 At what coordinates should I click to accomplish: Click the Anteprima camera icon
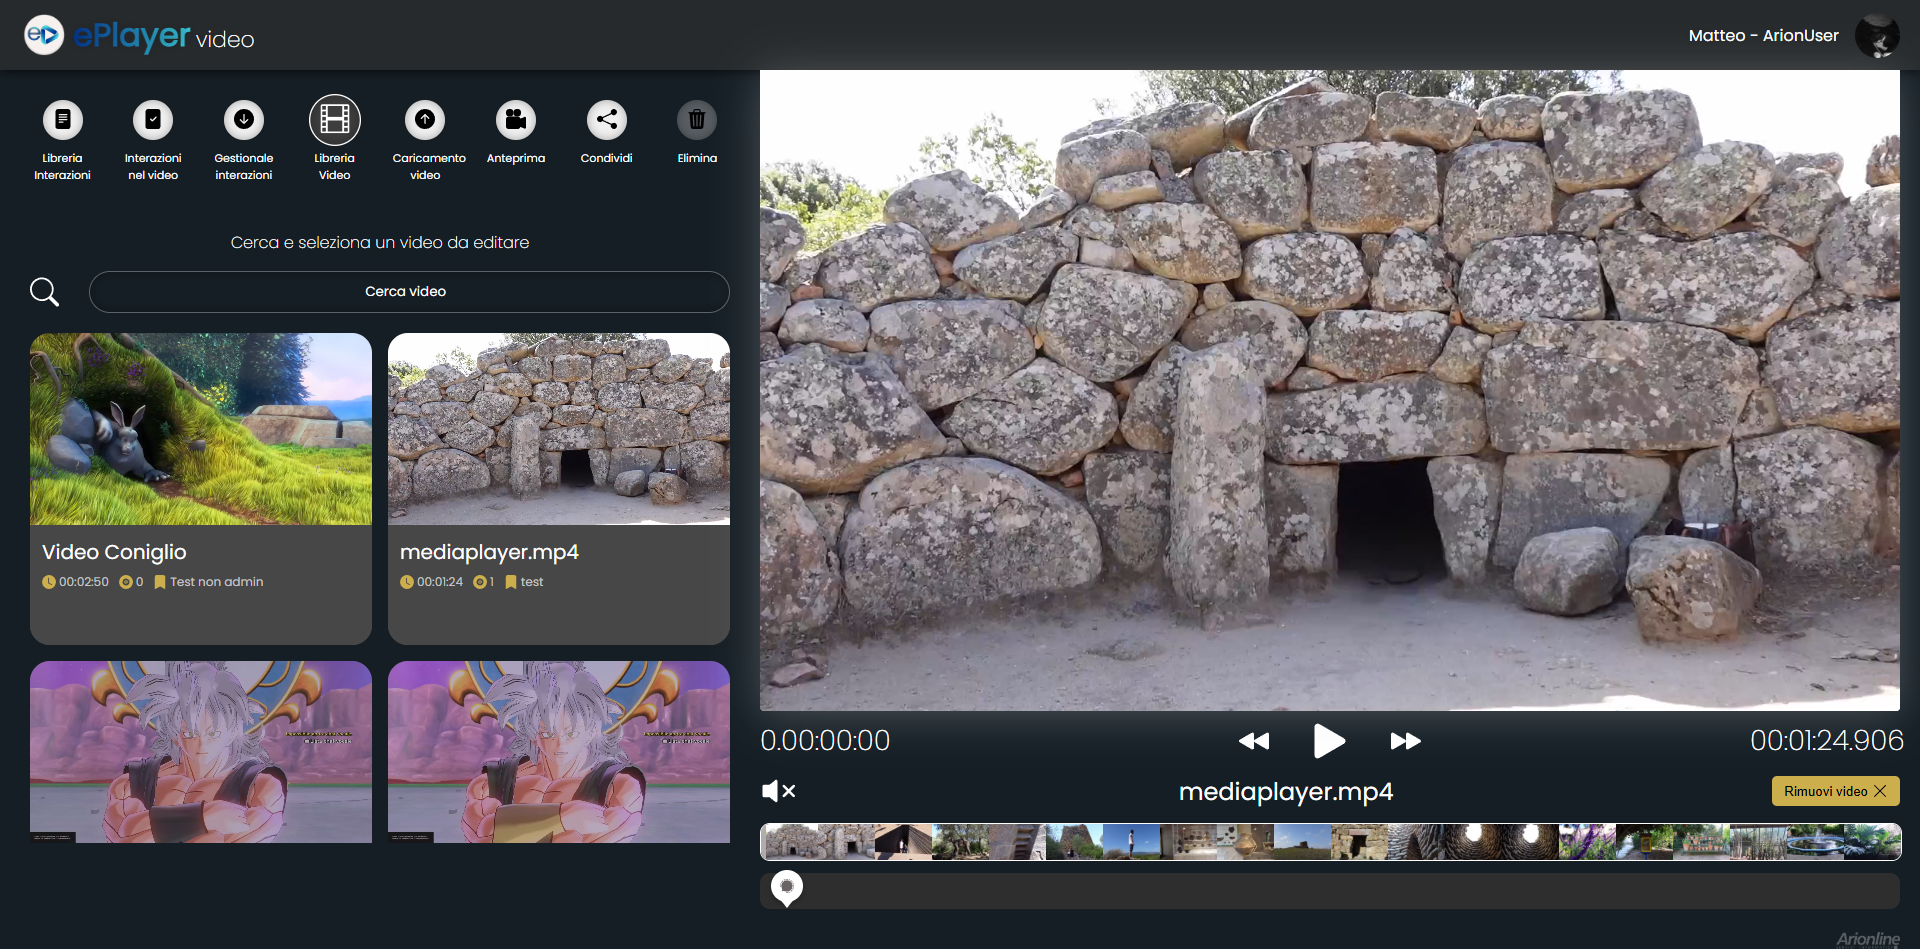coord(516,120)
